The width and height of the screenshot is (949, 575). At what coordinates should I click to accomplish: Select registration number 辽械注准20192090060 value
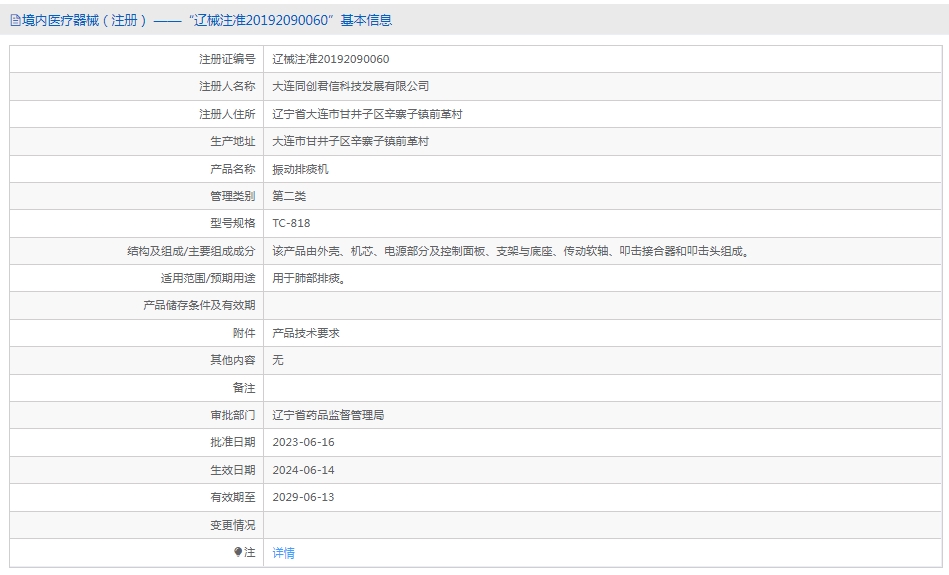point(330,59)
